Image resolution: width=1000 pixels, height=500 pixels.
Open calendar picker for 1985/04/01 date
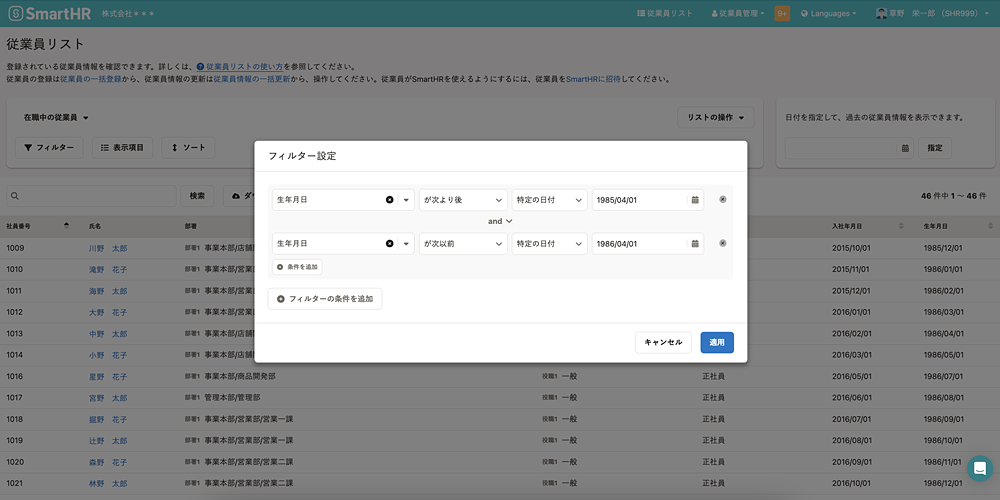(695, 200)
